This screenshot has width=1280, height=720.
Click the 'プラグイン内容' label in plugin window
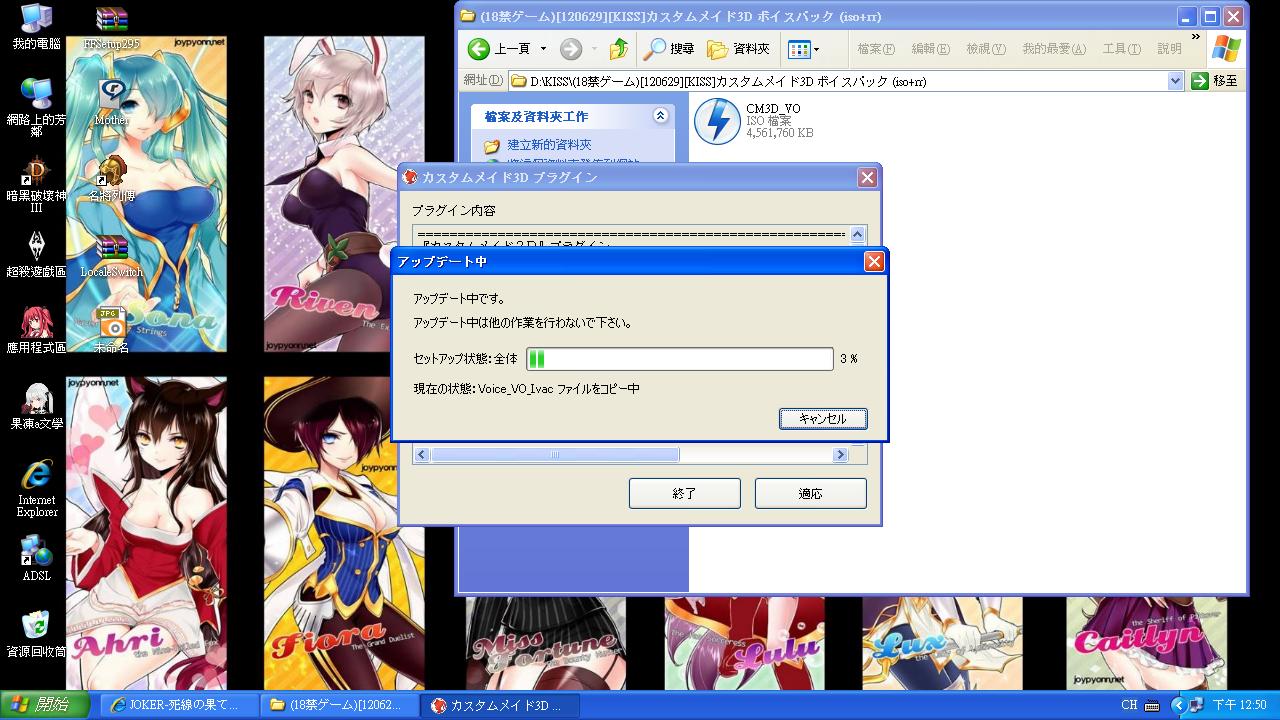[454, 211]
